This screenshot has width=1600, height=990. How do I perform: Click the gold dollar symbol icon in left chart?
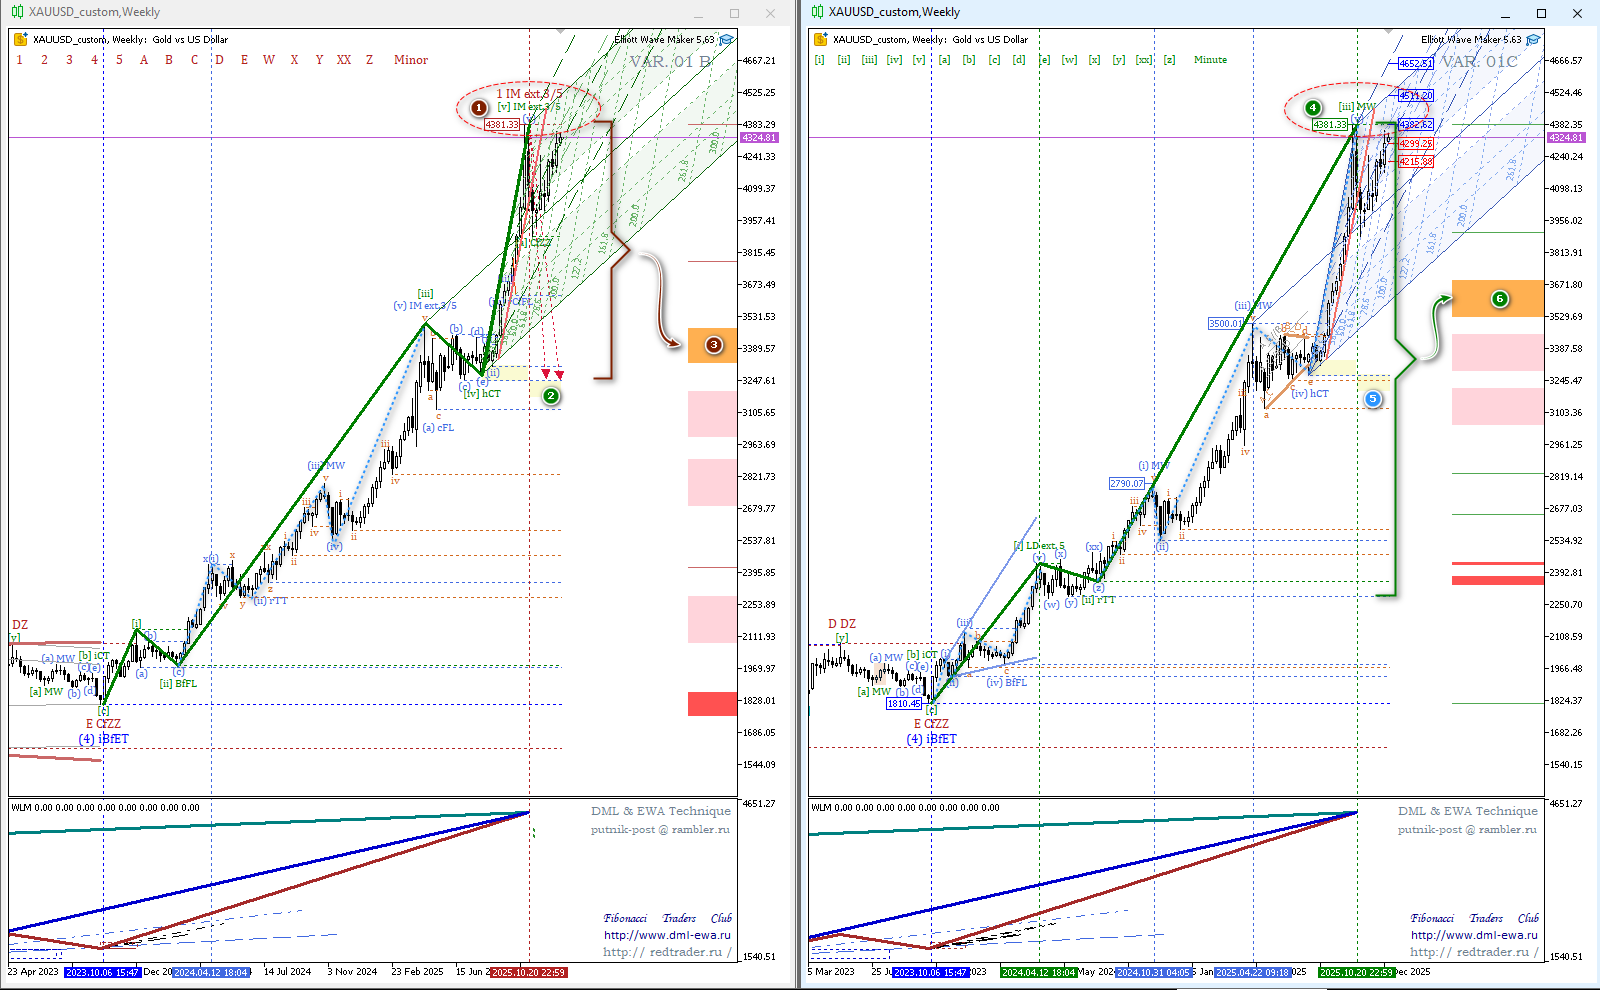click(21, 40)
